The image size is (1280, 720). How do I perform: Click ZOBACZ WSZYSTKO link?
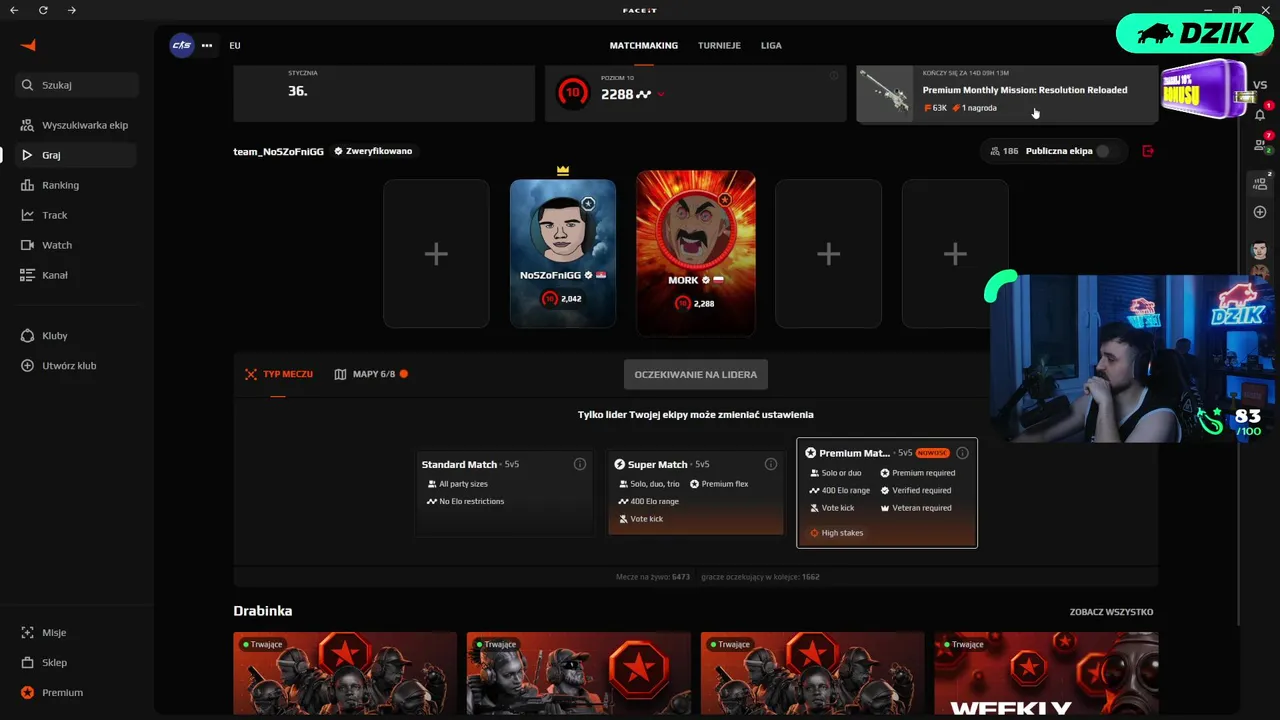click(x=1111, y=612)
